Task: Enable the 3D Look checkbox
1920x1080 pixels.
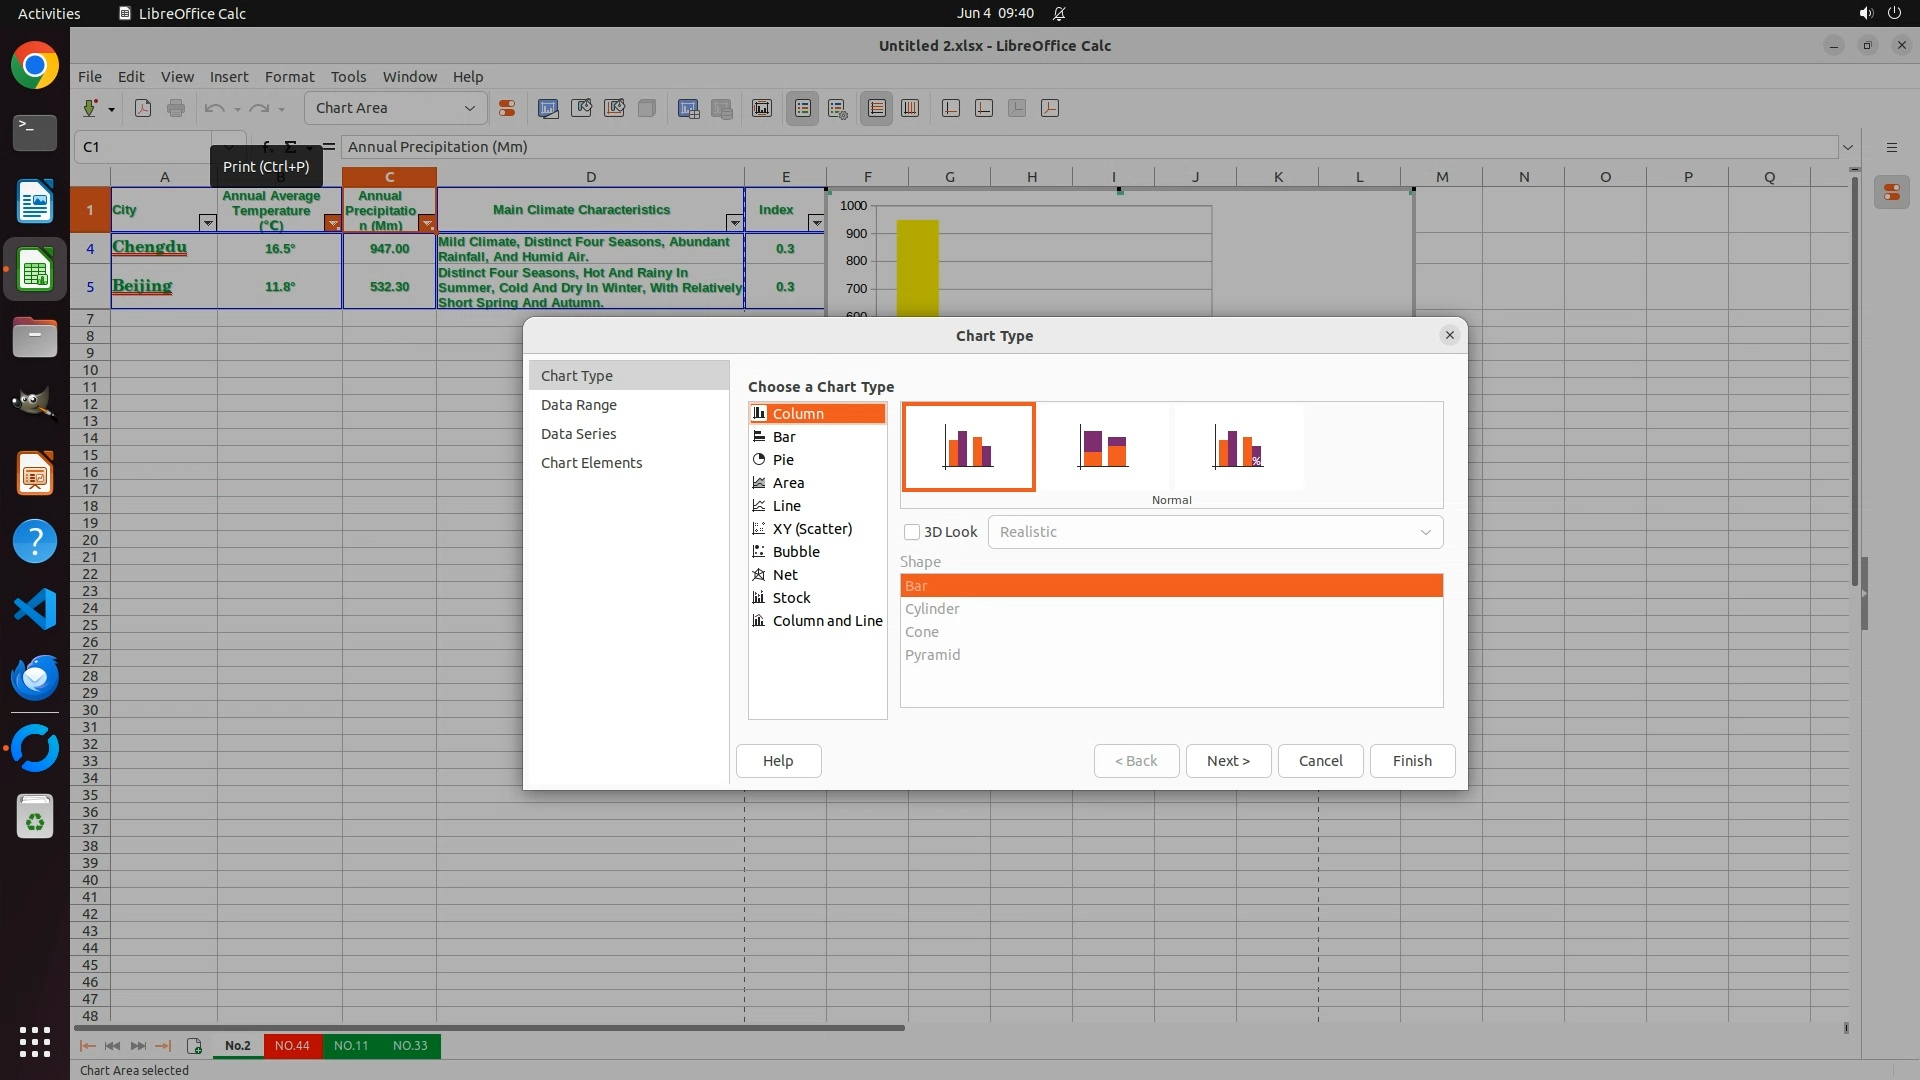Action: [x=912, y=532]
